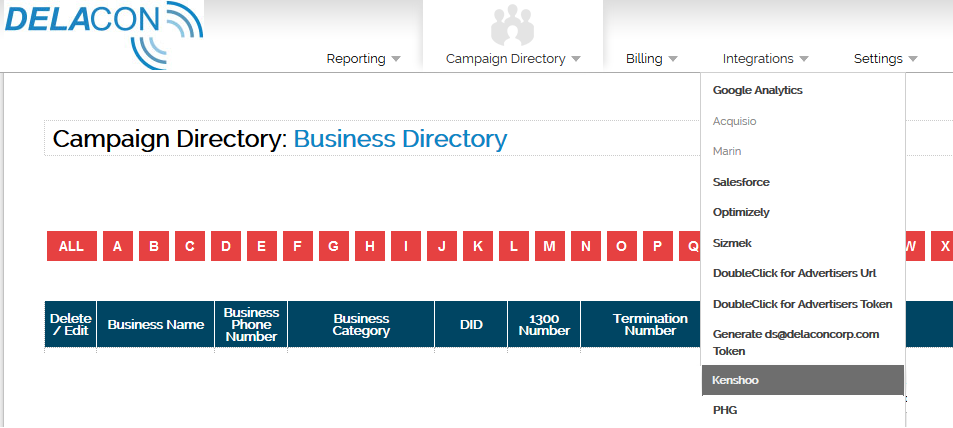Click the 1300 Number column header

544,325
